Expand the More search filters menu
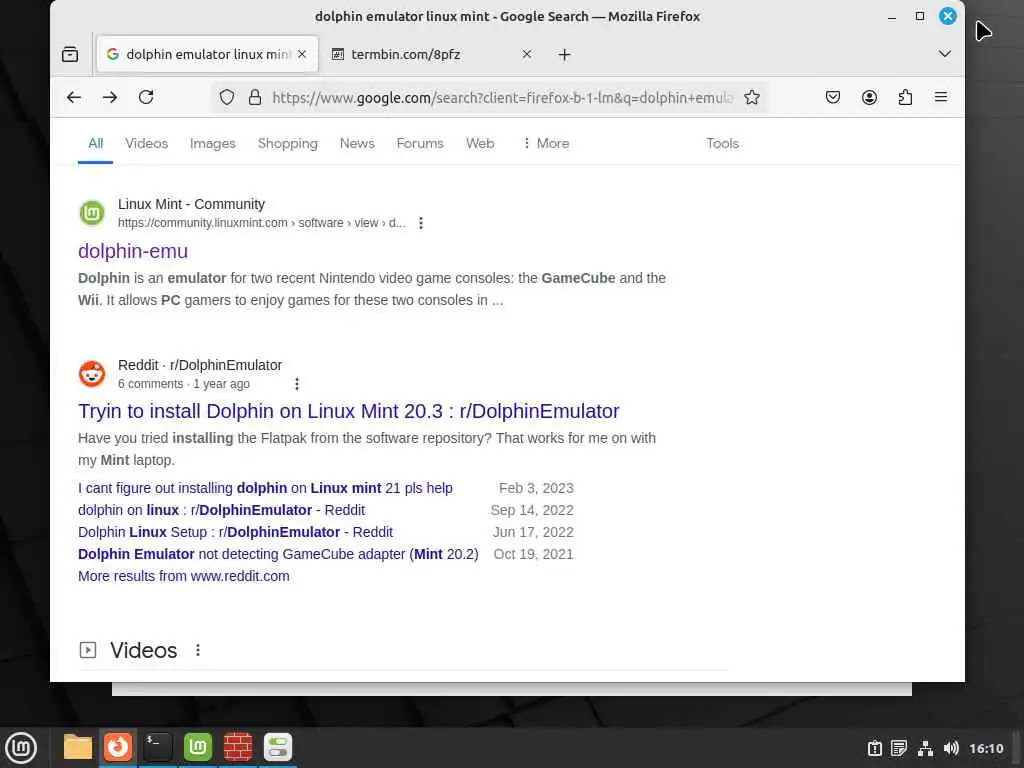1024x768 pixels. coord(546,143)
